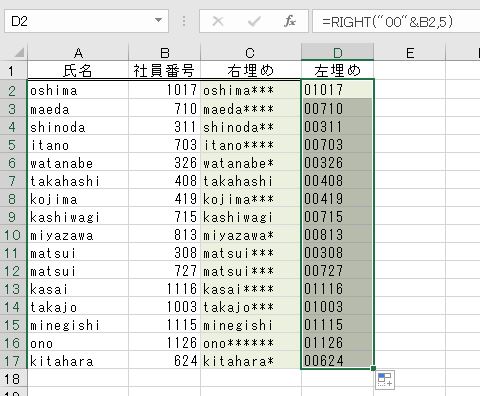Select column C header
Viewport: 480px width, 396px height.
coord(251,53)
